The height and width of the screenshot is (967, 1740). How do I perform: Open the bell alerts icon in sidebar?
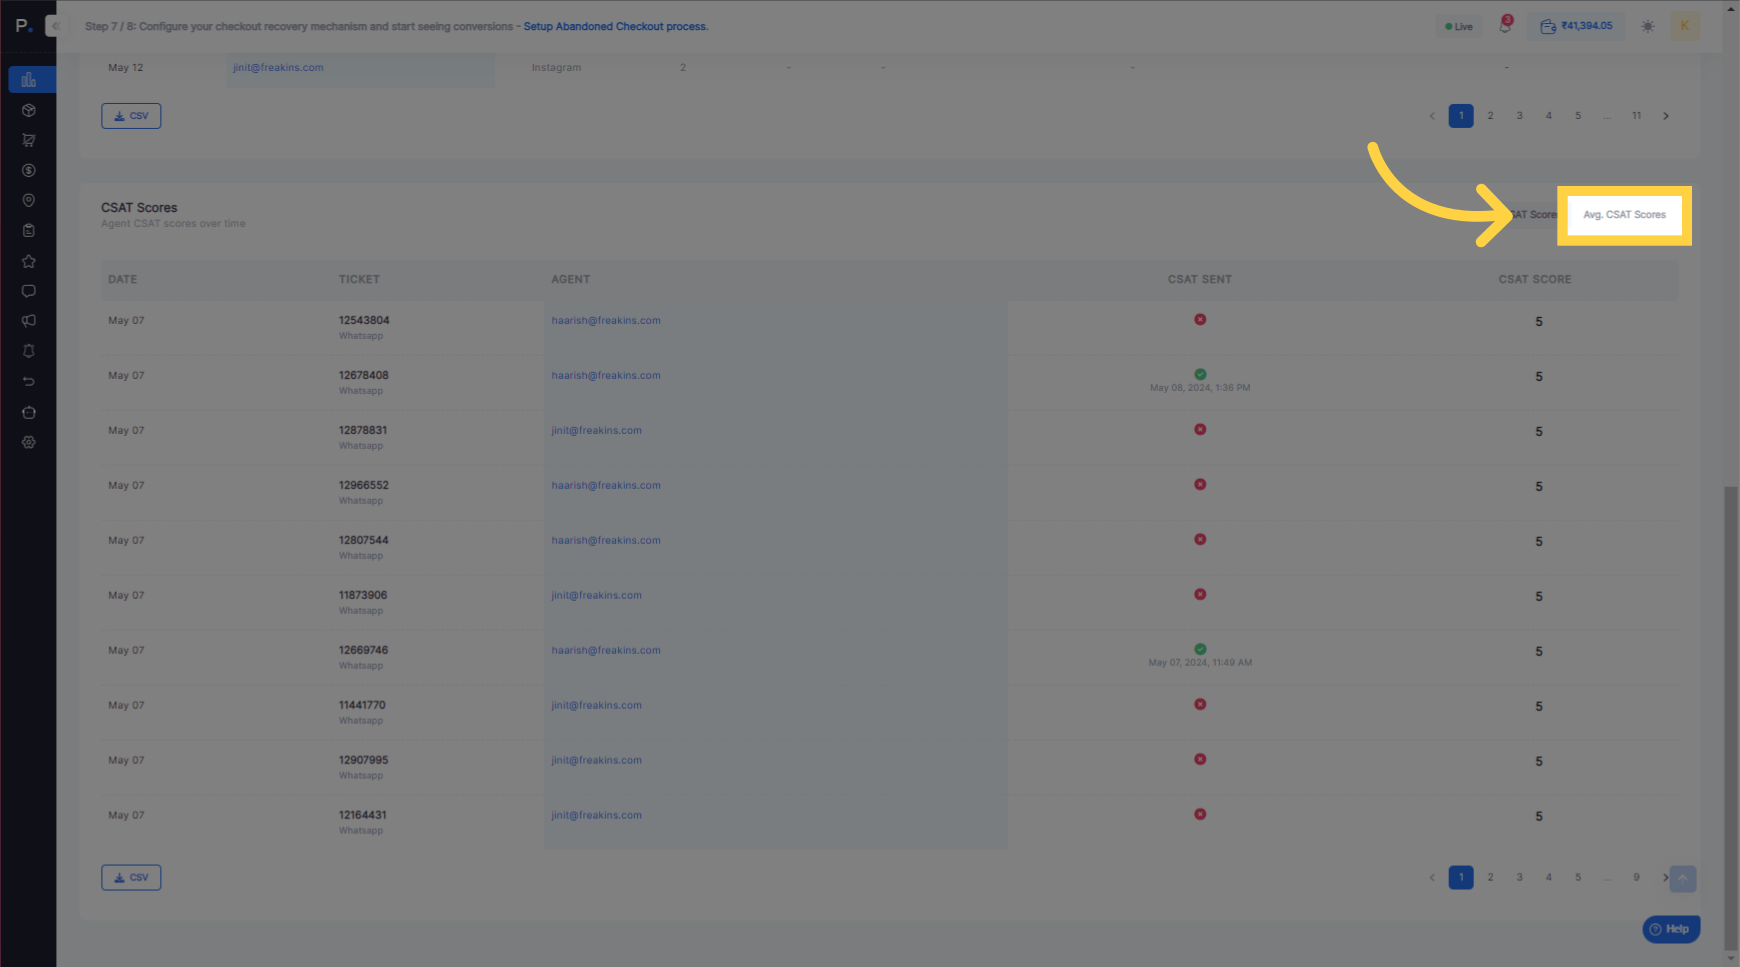tap(29, 351)
